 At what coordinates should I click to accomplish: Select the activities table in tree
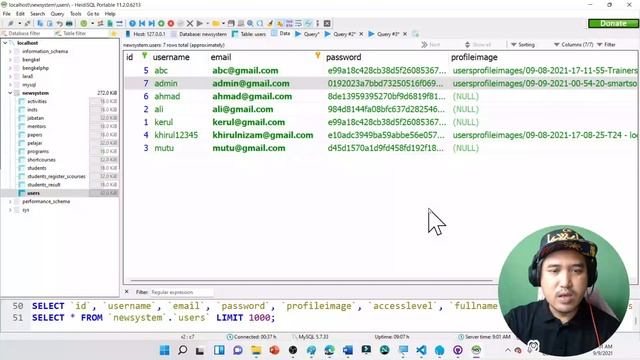point(37,101)
